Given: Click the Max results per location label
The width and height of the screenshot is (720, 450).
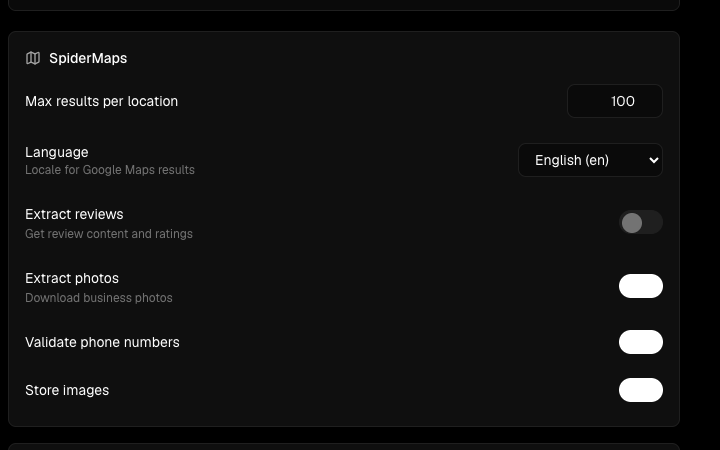Looking at the screenshot, I should [101, 101].
